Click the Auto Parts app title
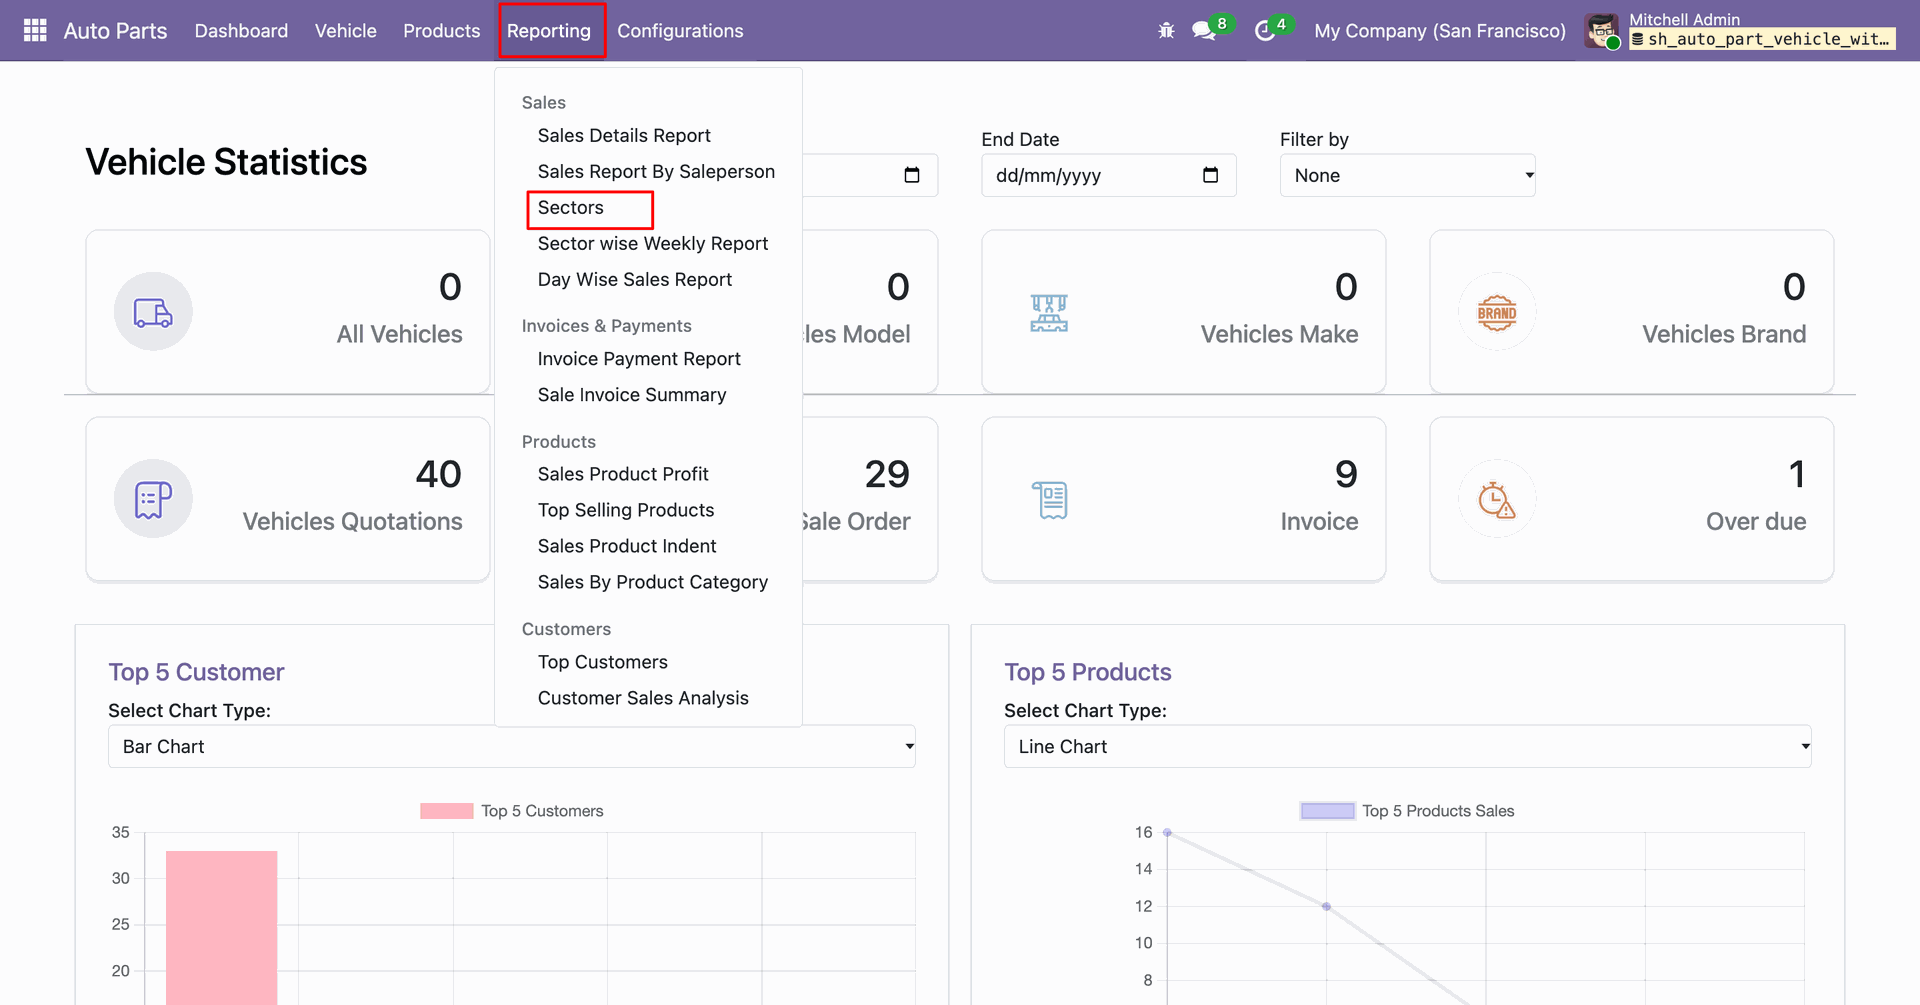This screenshot has height=1005, width=1920. tap(116, 31)
